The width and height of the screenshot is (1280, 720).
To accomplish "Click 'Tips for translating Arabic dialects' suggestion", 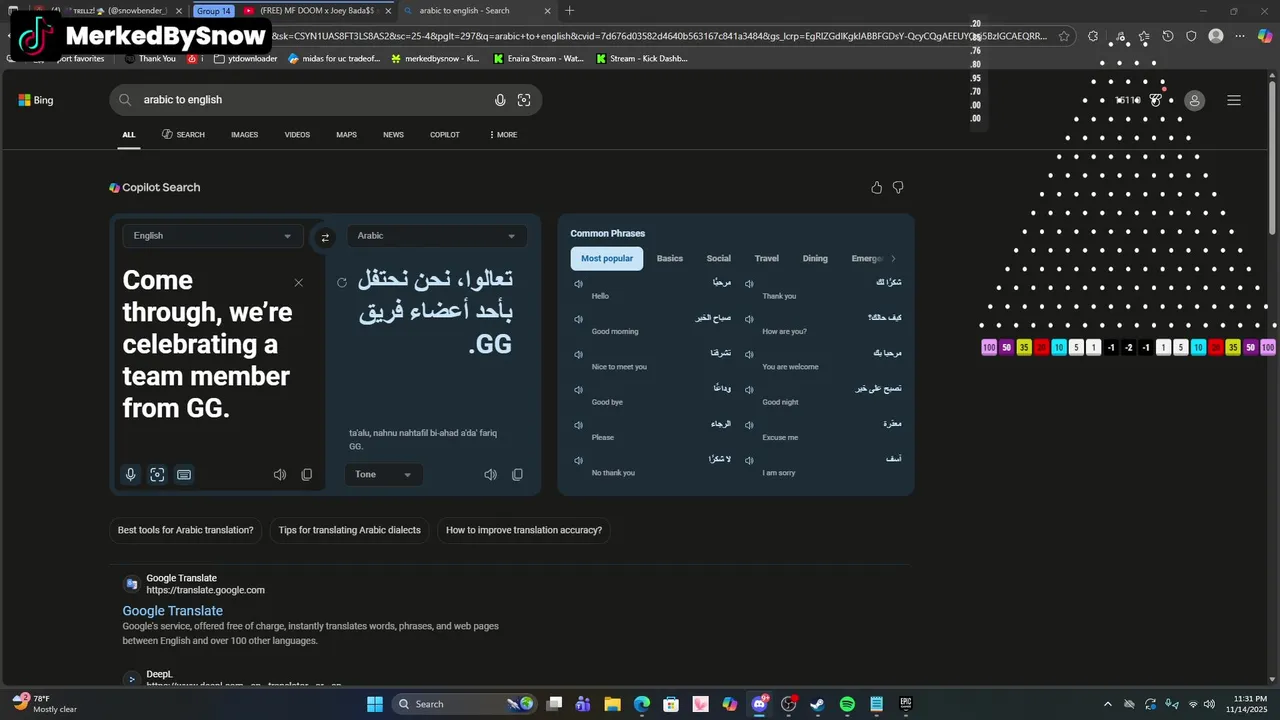I will (x=350, y=530).
